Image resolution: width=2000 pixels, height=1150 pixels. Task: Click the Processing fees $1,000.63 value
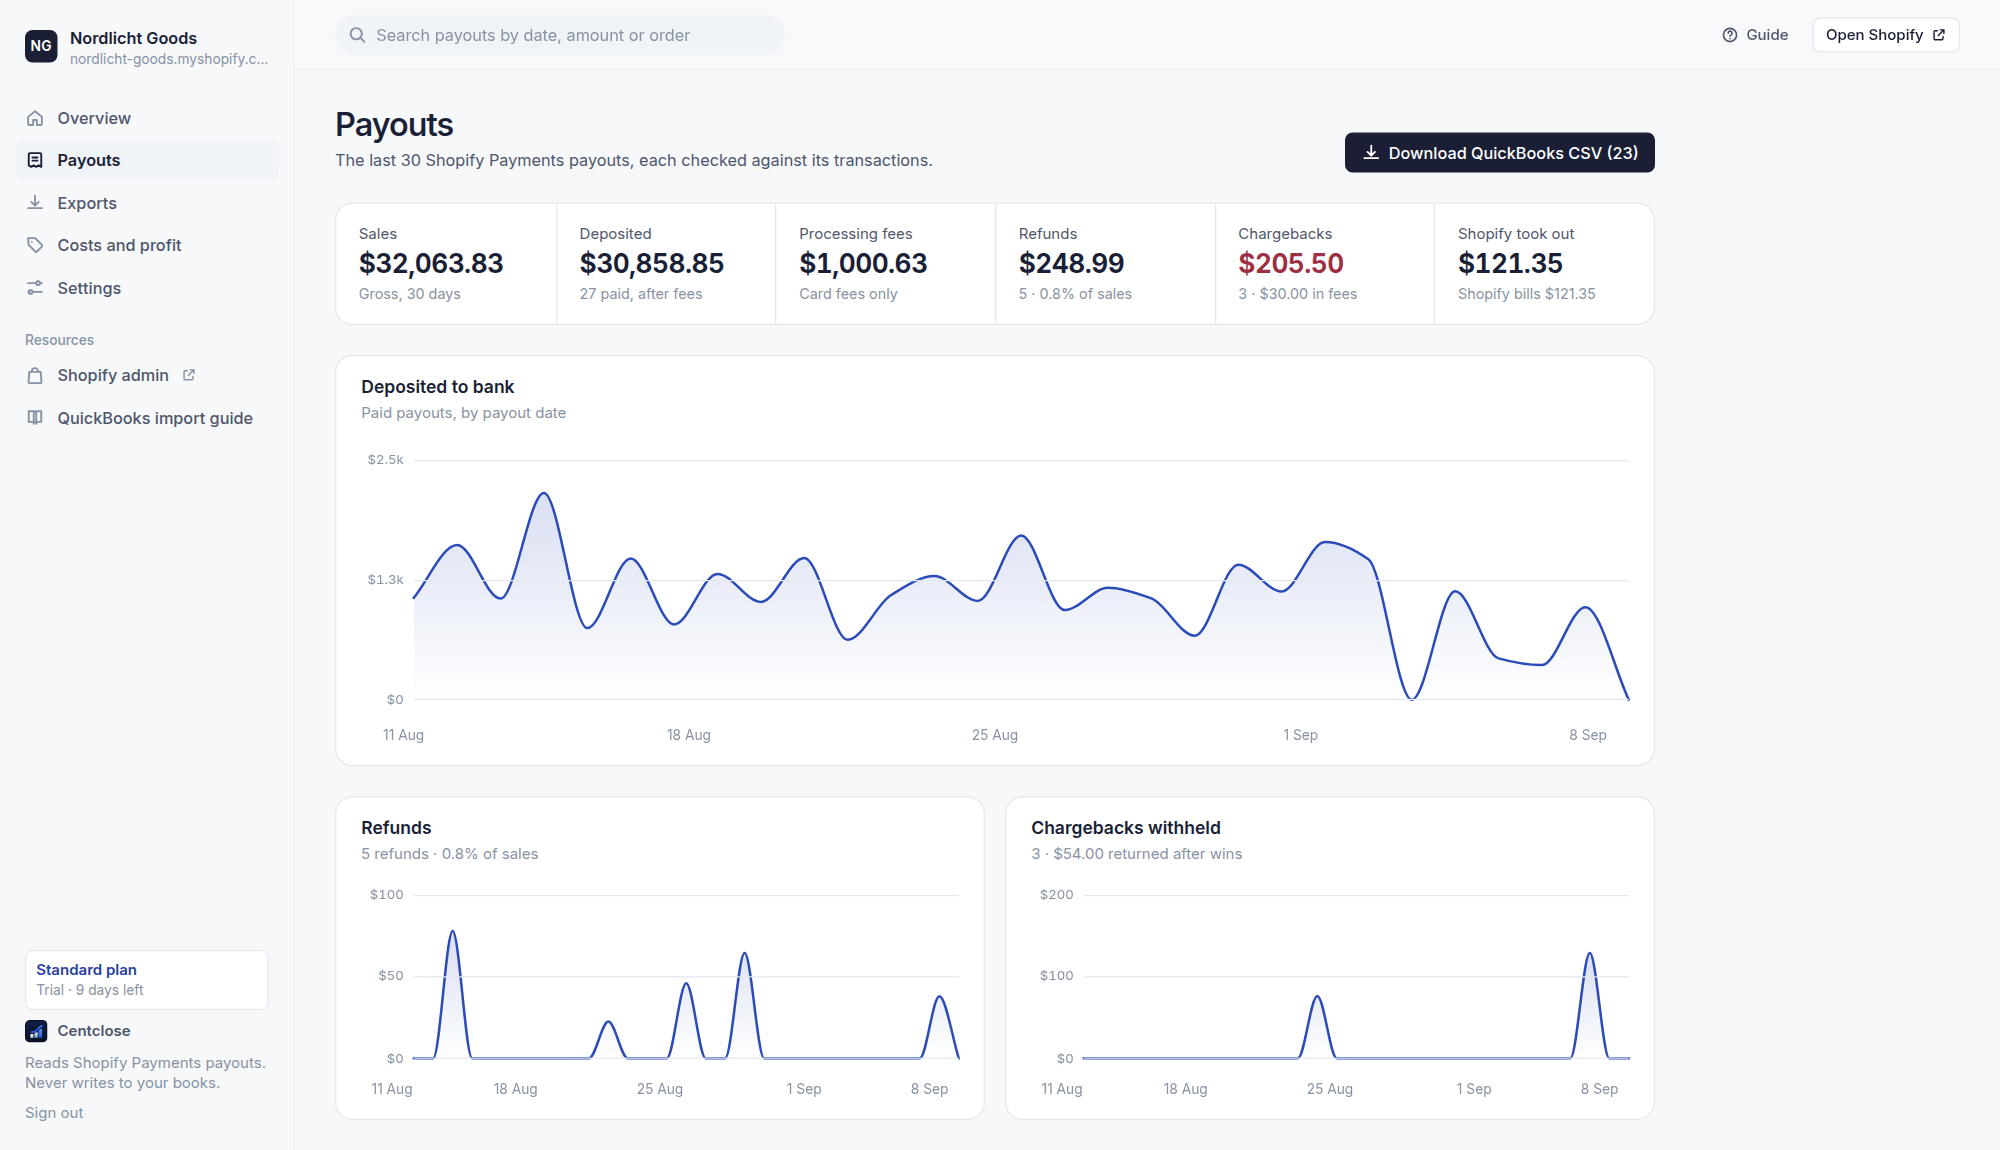[x=863, y=263]
